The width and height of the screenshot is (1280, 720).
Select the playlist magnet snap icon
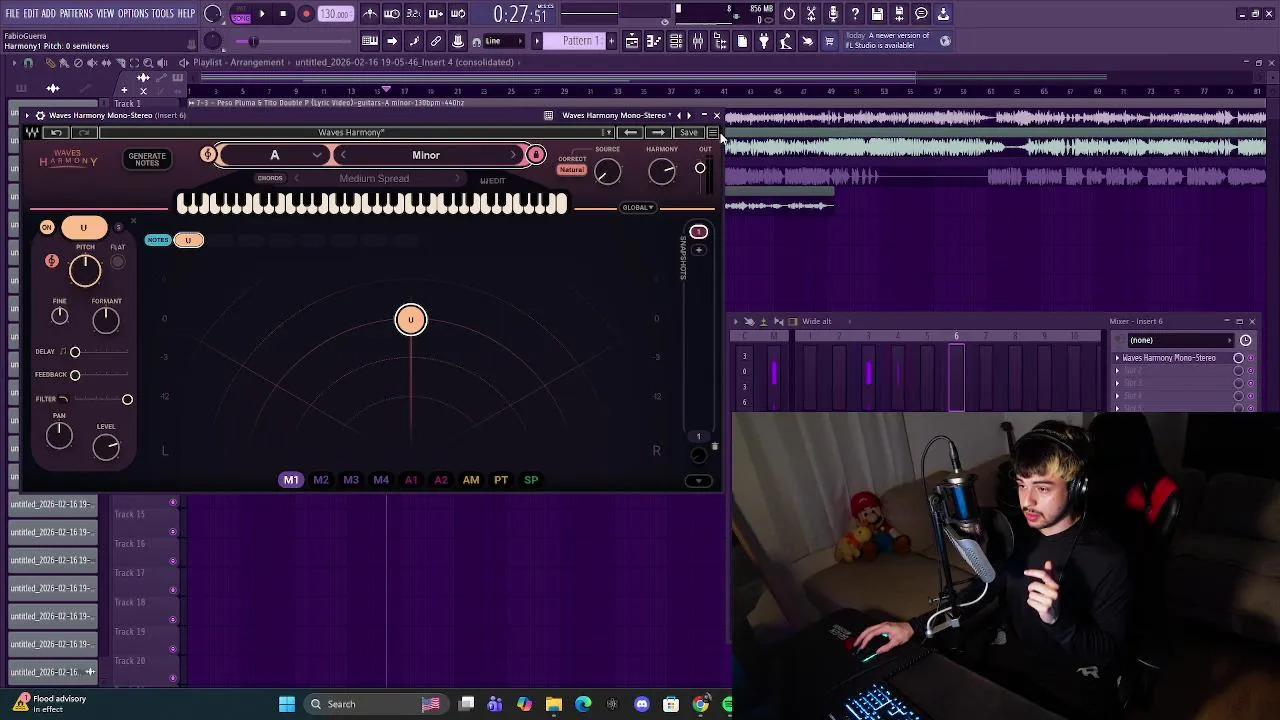pos(28,62)
